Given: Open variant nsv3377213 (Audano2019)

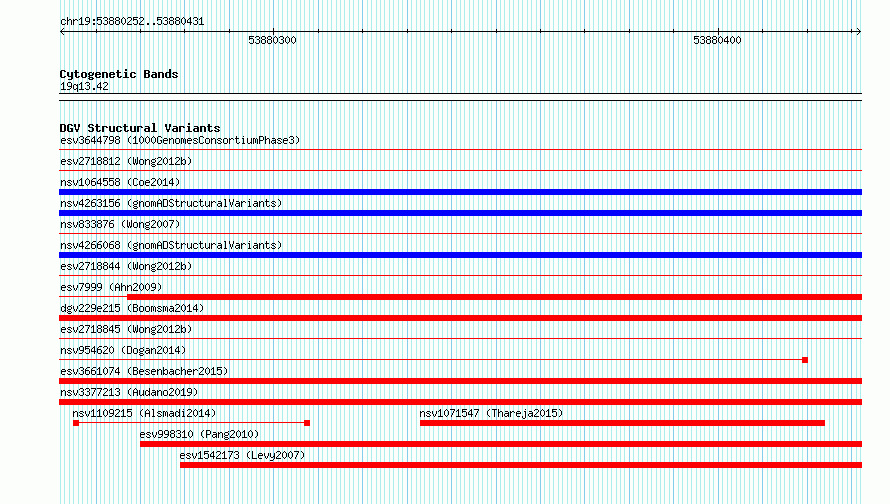Looking at the screenshot, I should [129, 392].
